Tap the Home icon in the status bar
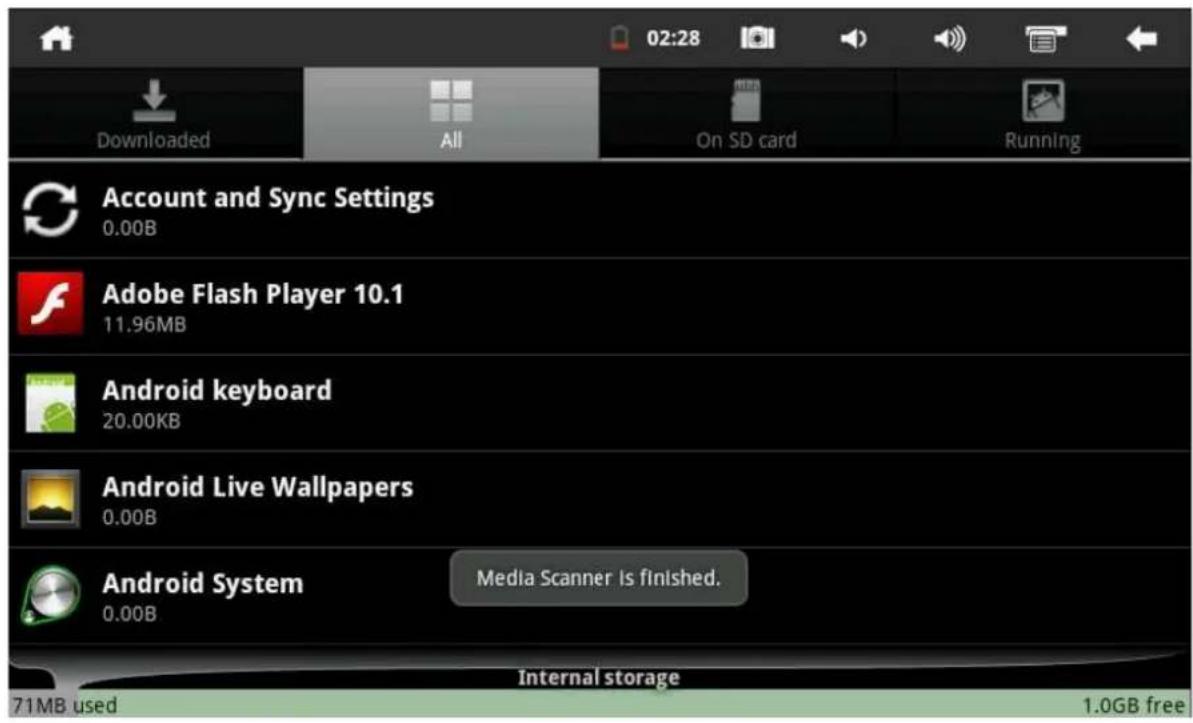 [x=56, y=38]
